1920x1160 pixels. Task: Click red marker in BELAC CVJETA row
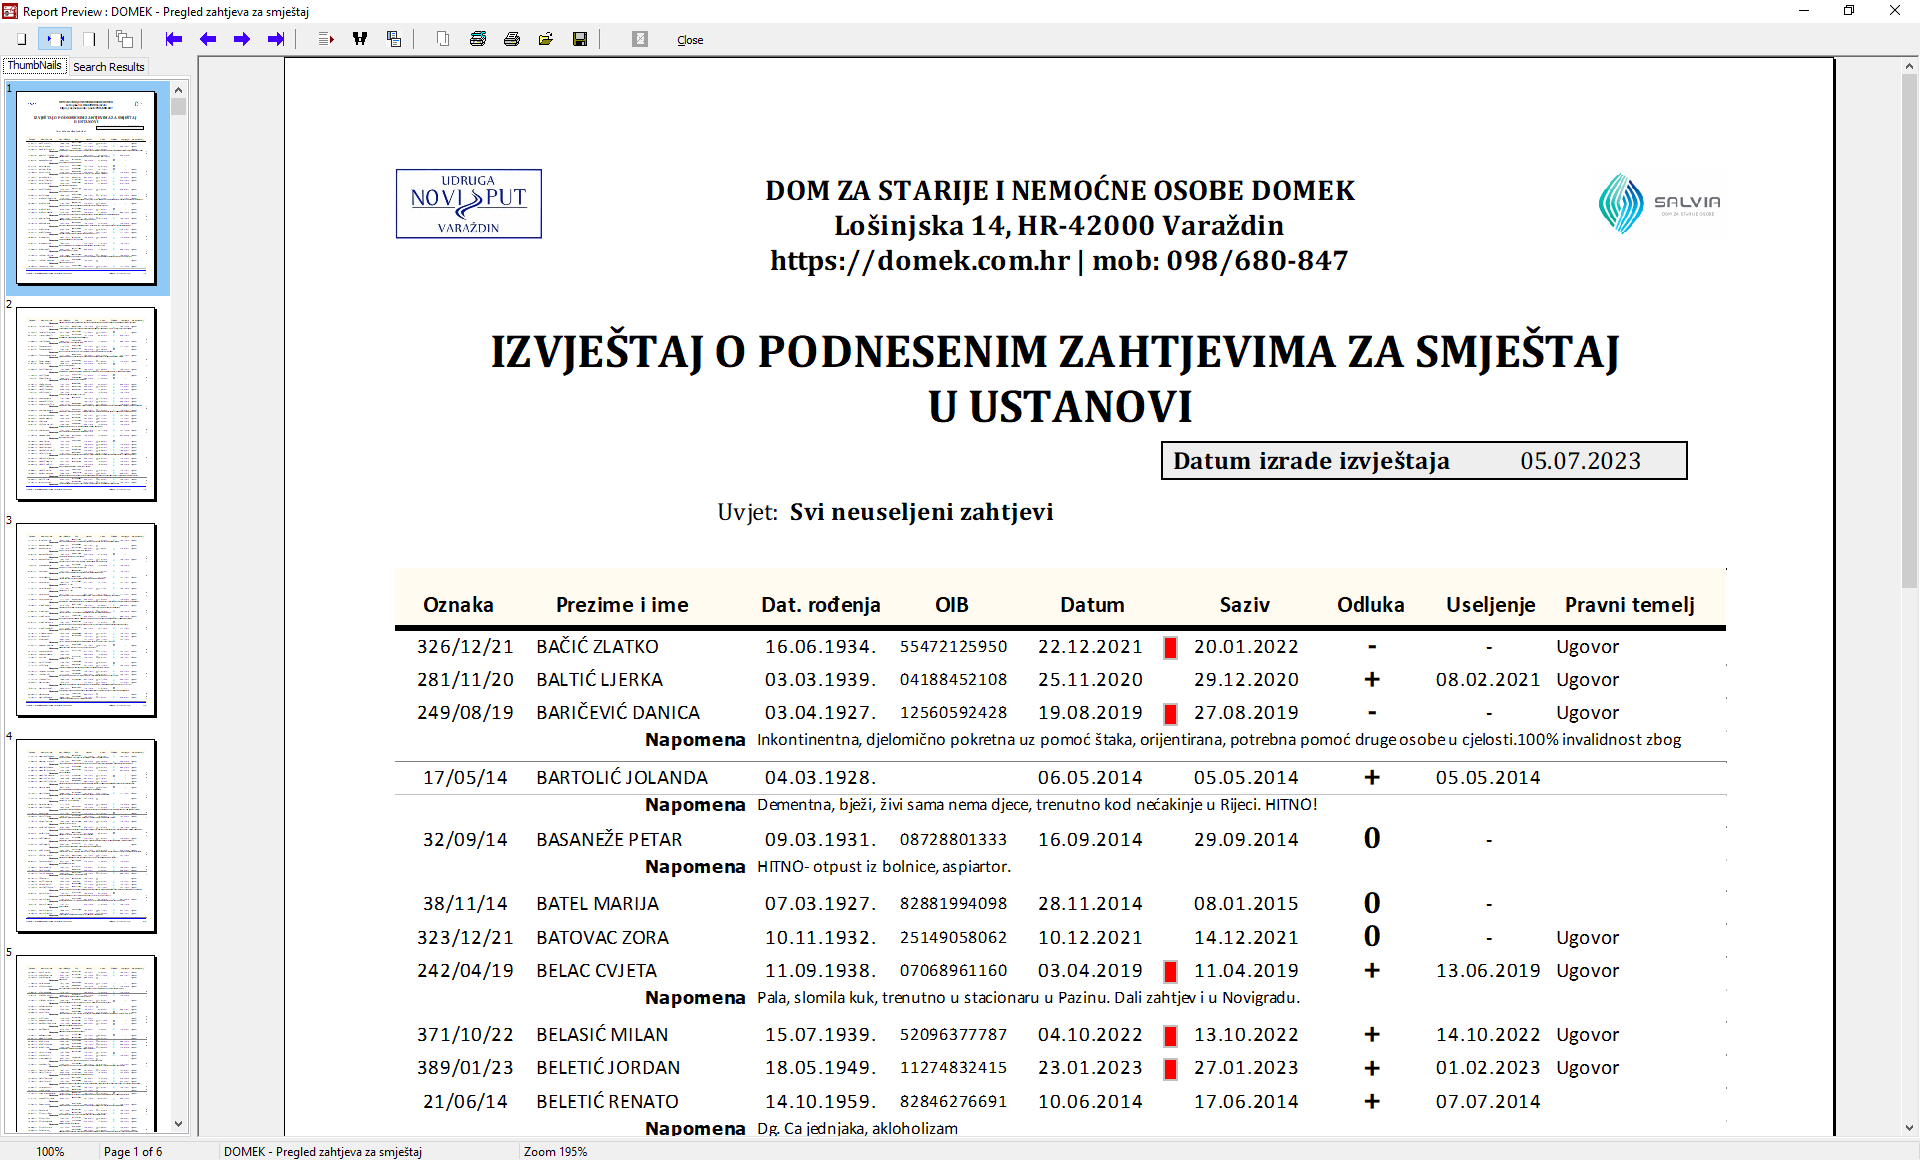pyautogui.click(x=1170, y=971)
